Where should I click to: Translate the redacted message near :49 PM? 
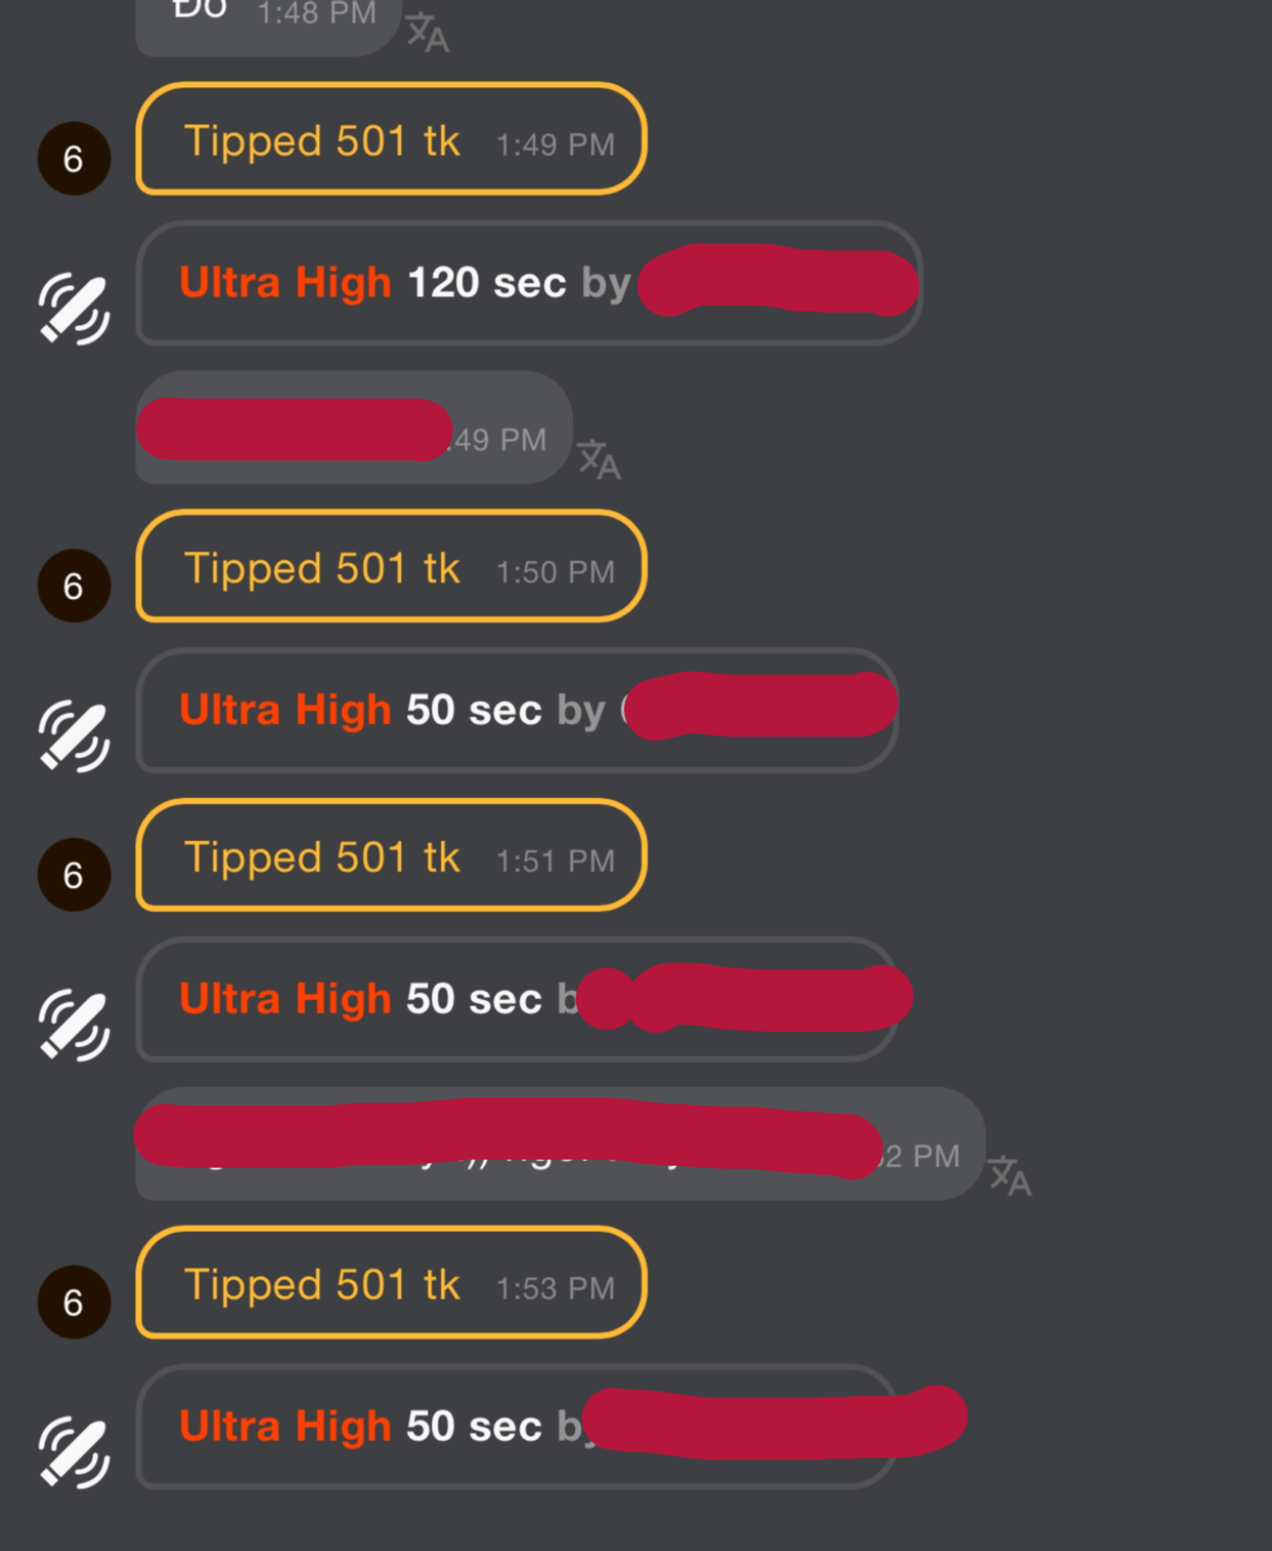coord(598,459)
